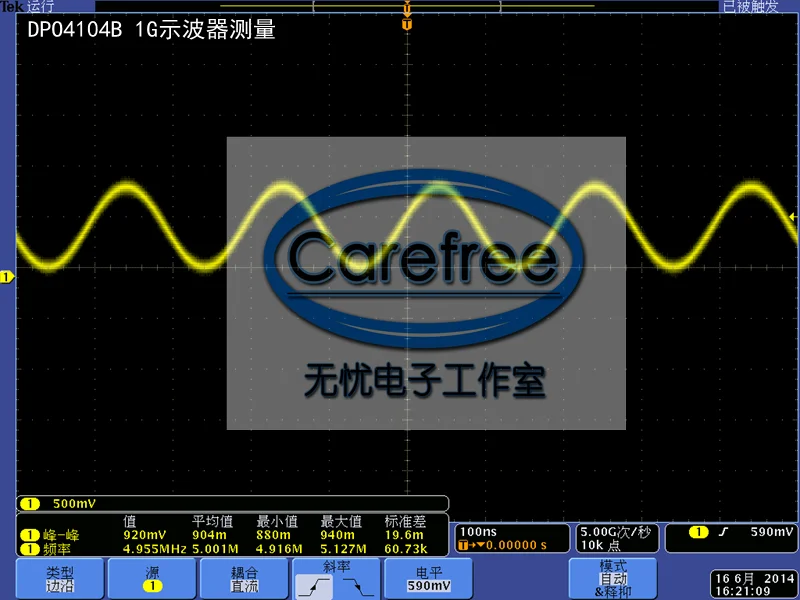800x600 pixels.
Task: Click the clock time 16:21:09
Action: [742, 591]
